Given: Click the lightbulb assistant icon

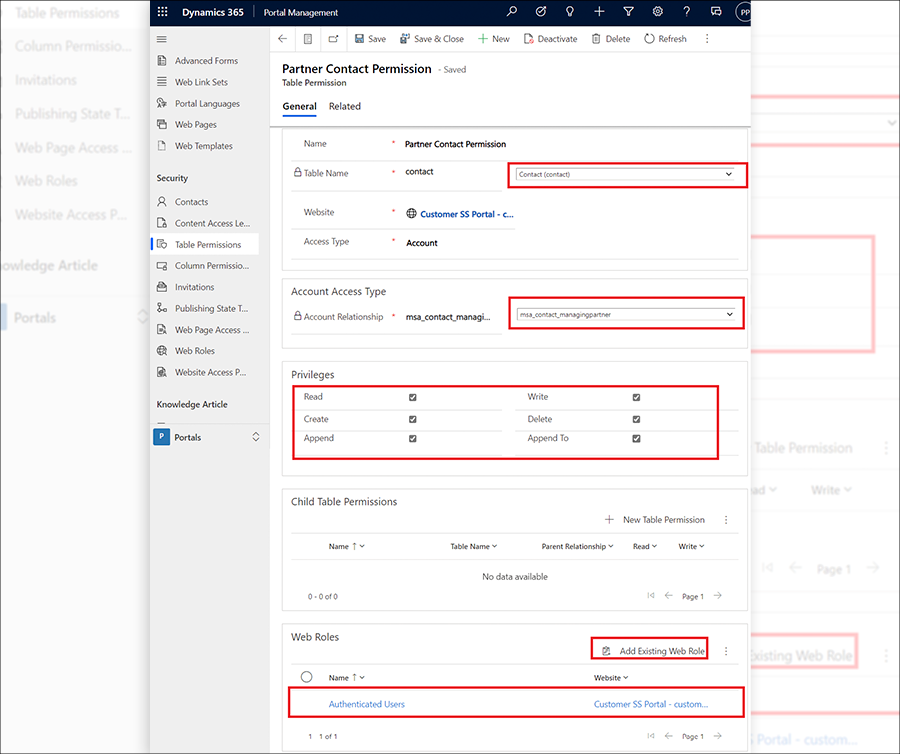Looking at the screenshot, I should pos(570,12).
